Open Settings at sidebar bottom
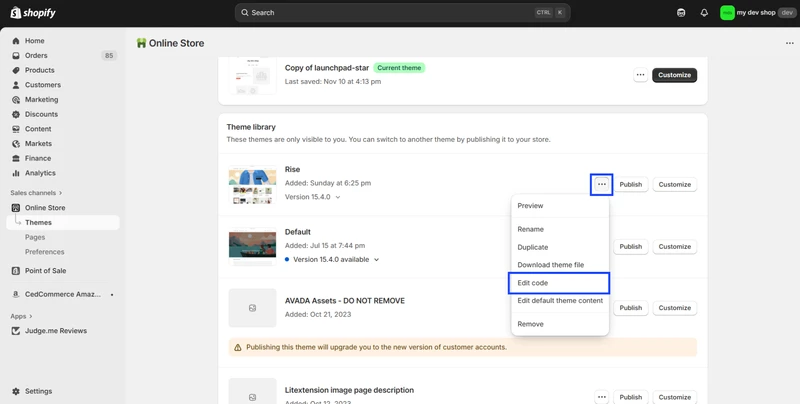 coord(38,391)
